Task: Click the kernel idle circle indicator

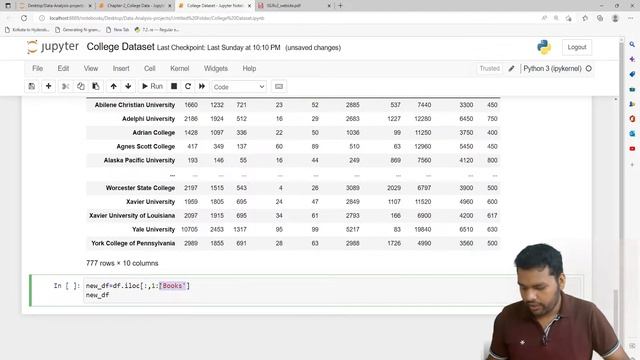Action: point(589,69)
